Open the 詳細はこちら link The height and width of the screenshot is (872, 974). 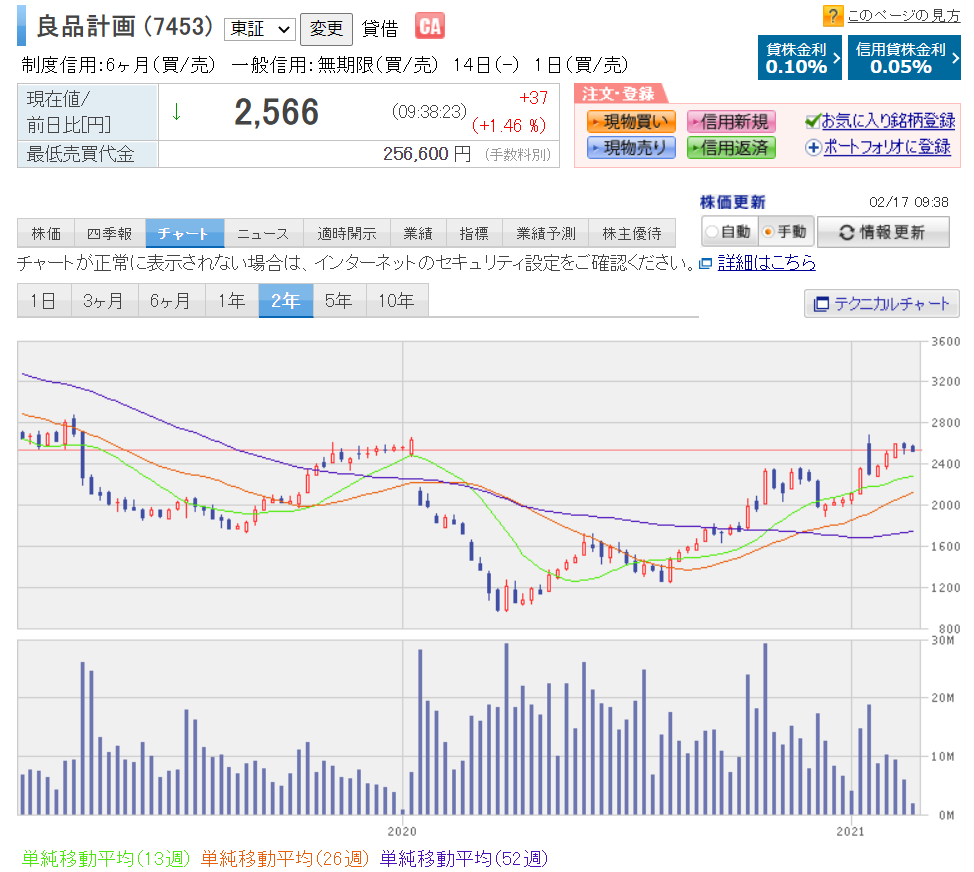tap(766, 263)
